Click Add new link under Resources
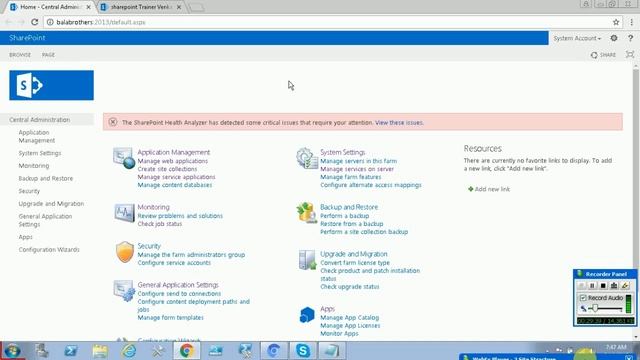Image resolution: width=640 pixels, height=360 pixels. pos(489,189)
